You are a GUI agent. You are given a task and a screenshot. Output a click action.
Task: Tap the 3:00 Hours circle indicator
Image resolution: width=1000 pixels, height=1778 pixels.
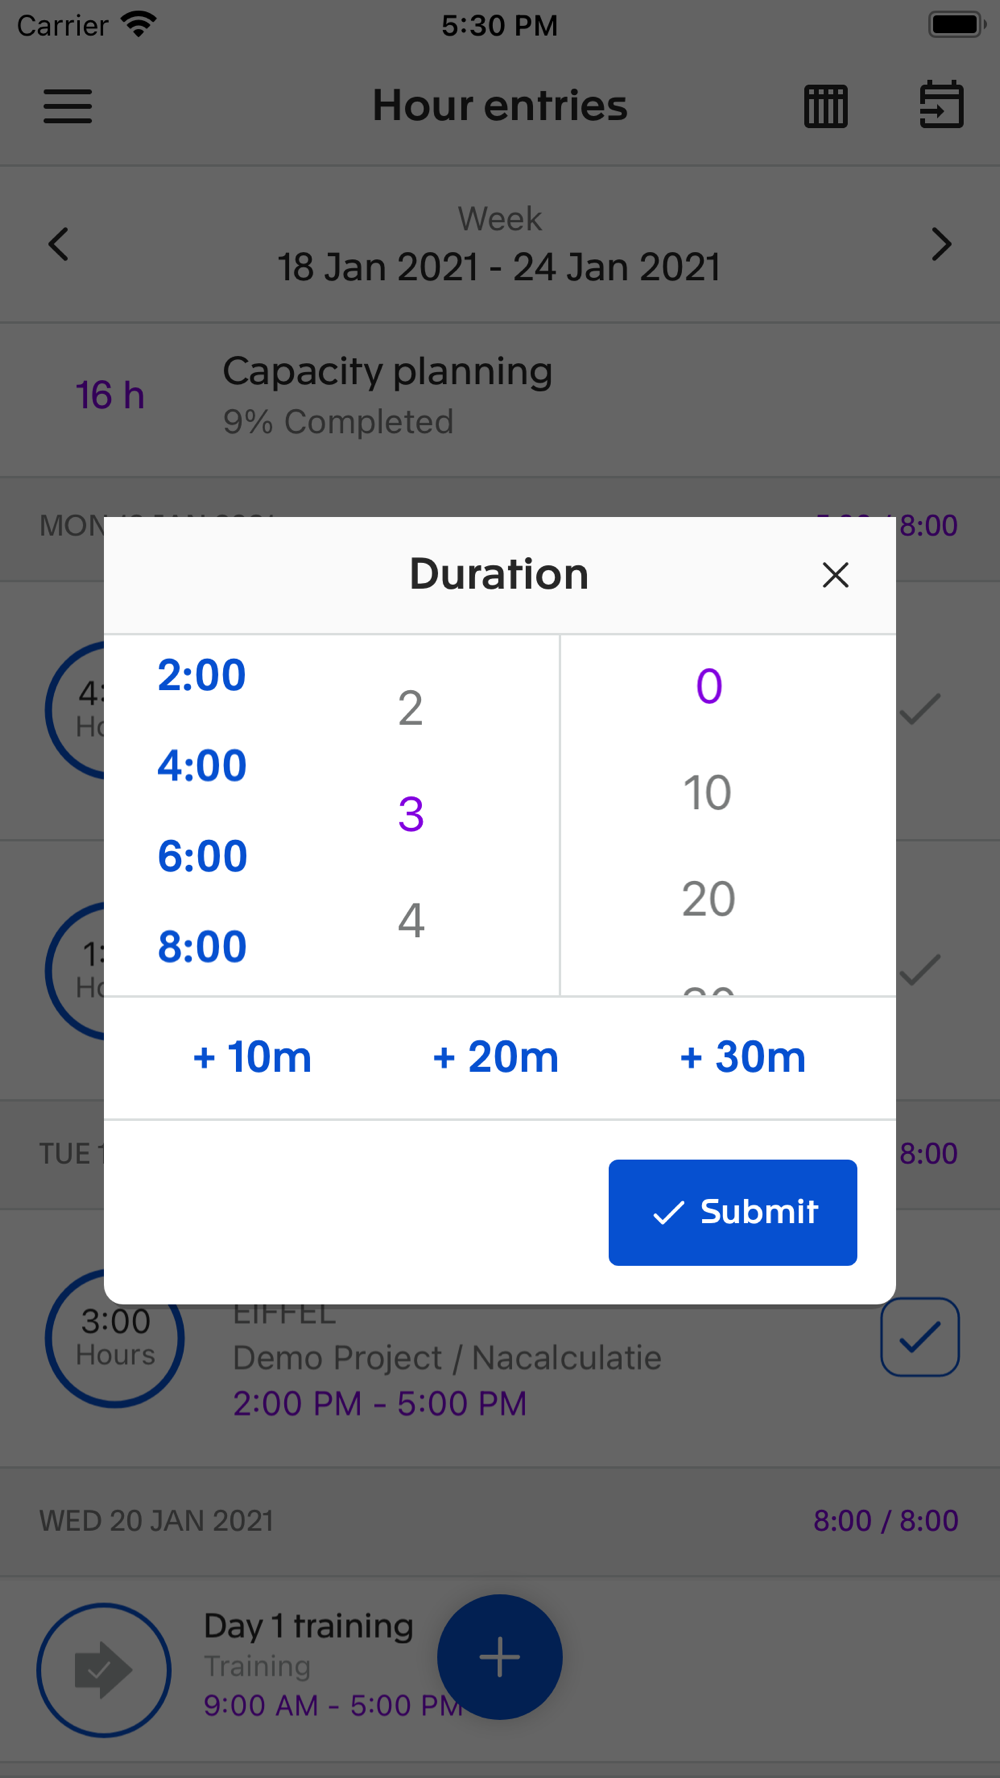click(x=115, y=1337)
